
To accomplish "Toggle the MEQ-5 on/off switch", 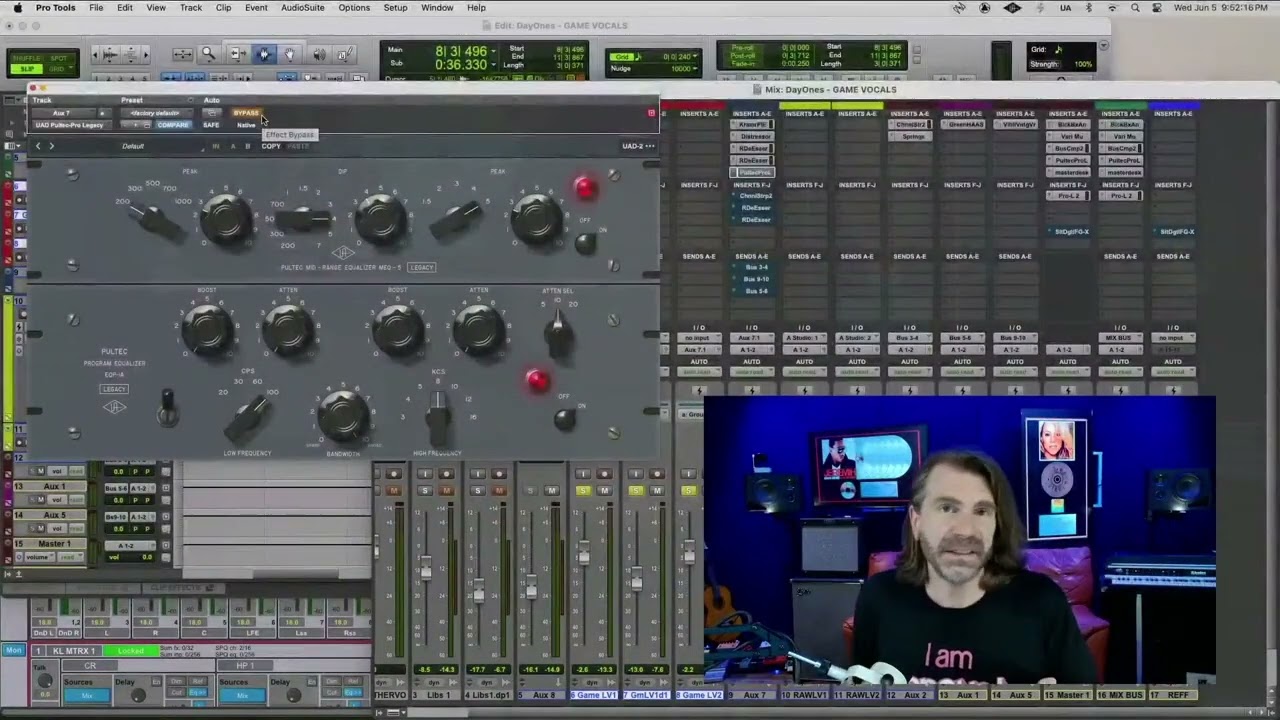I will [x=585, y=241].
